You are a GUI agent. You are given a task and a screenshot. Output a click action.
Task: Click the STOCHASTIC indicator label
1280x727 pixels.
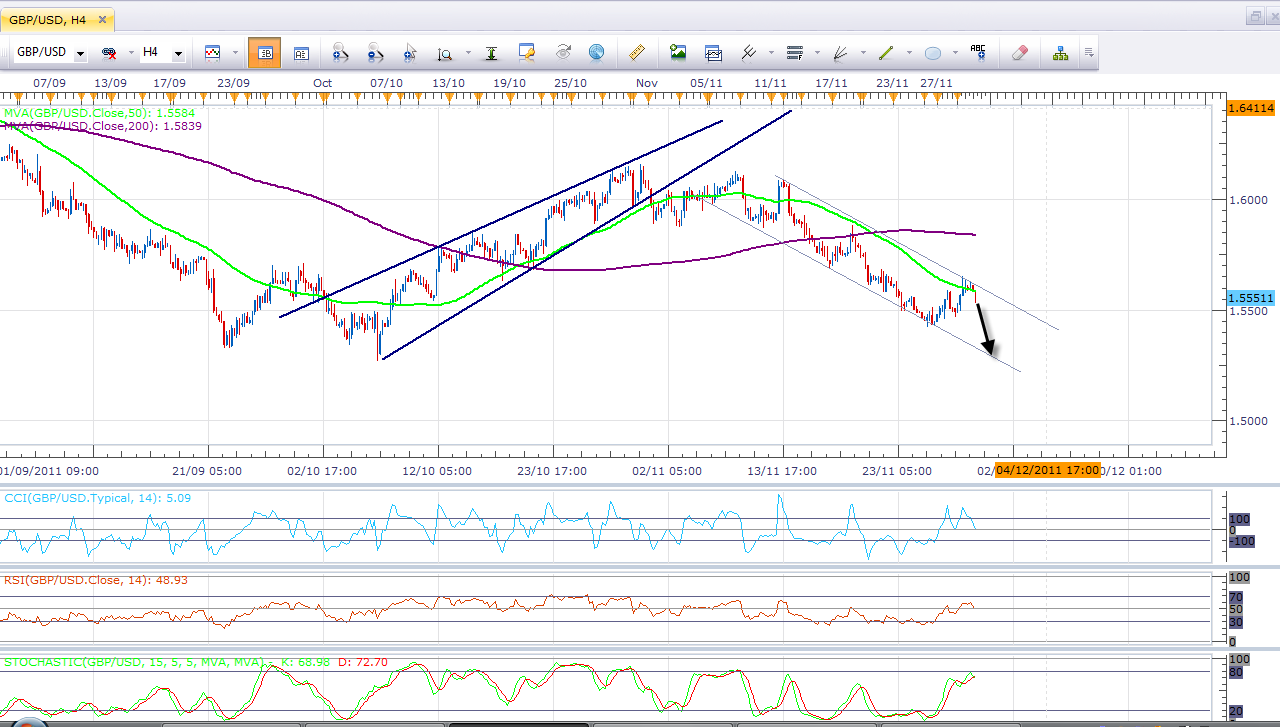click(196, 661)
